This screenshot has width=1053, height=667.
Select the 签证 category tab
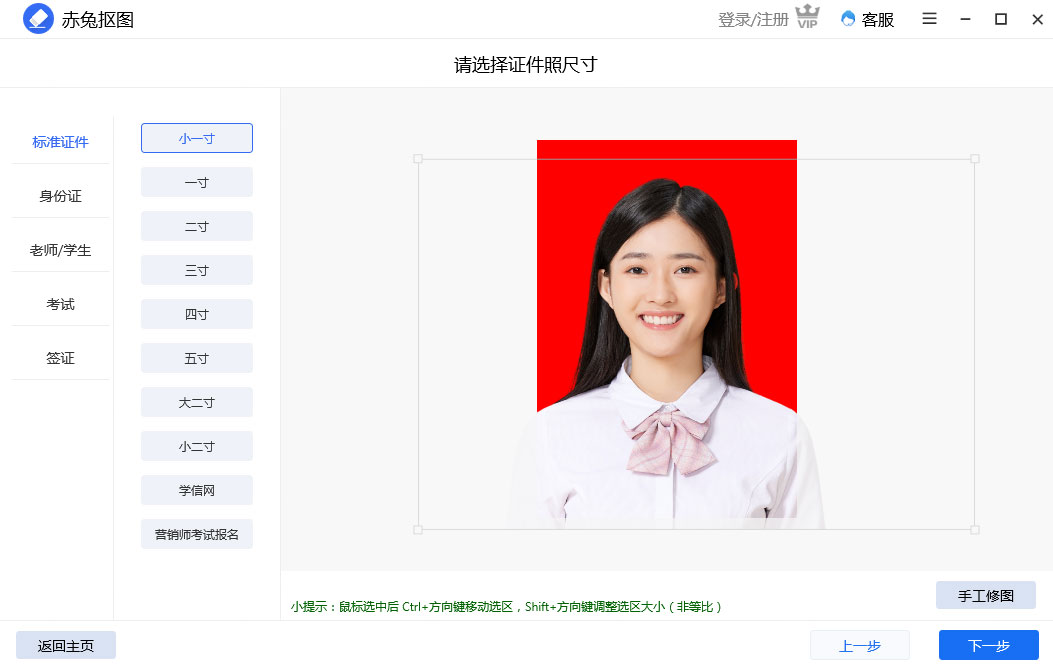[60, 358]
